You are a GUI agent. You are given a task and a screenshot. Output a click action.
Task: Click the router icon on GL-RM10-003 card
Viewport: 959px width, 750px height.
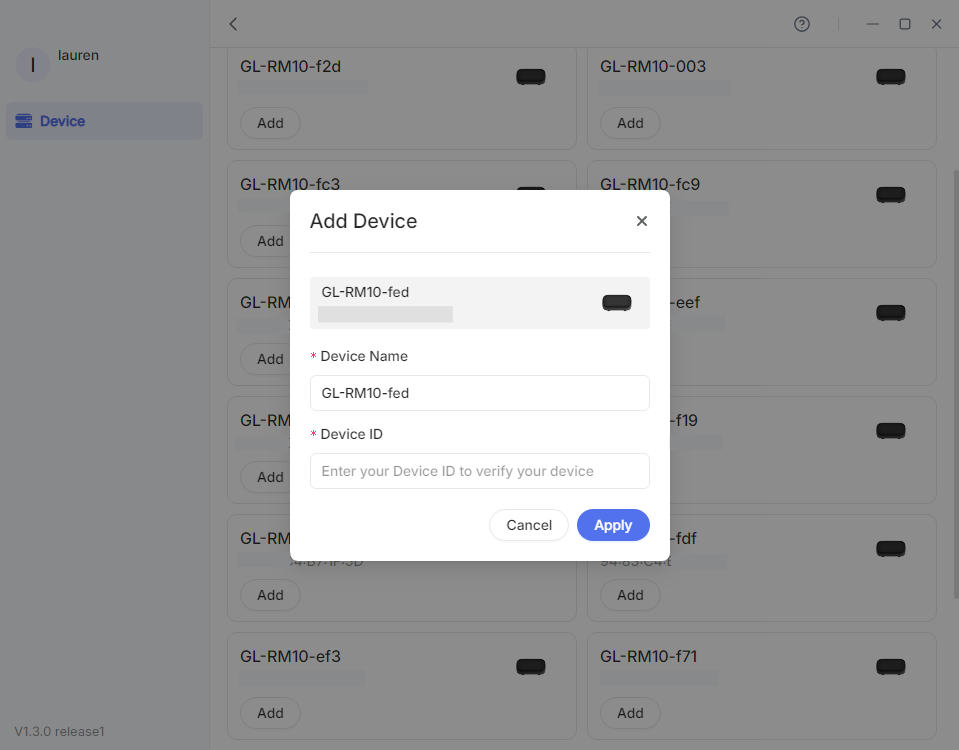pos(890,76)
